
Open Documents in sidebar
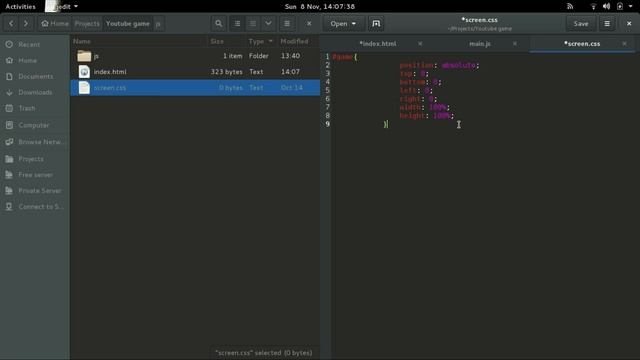coord(35,76)
